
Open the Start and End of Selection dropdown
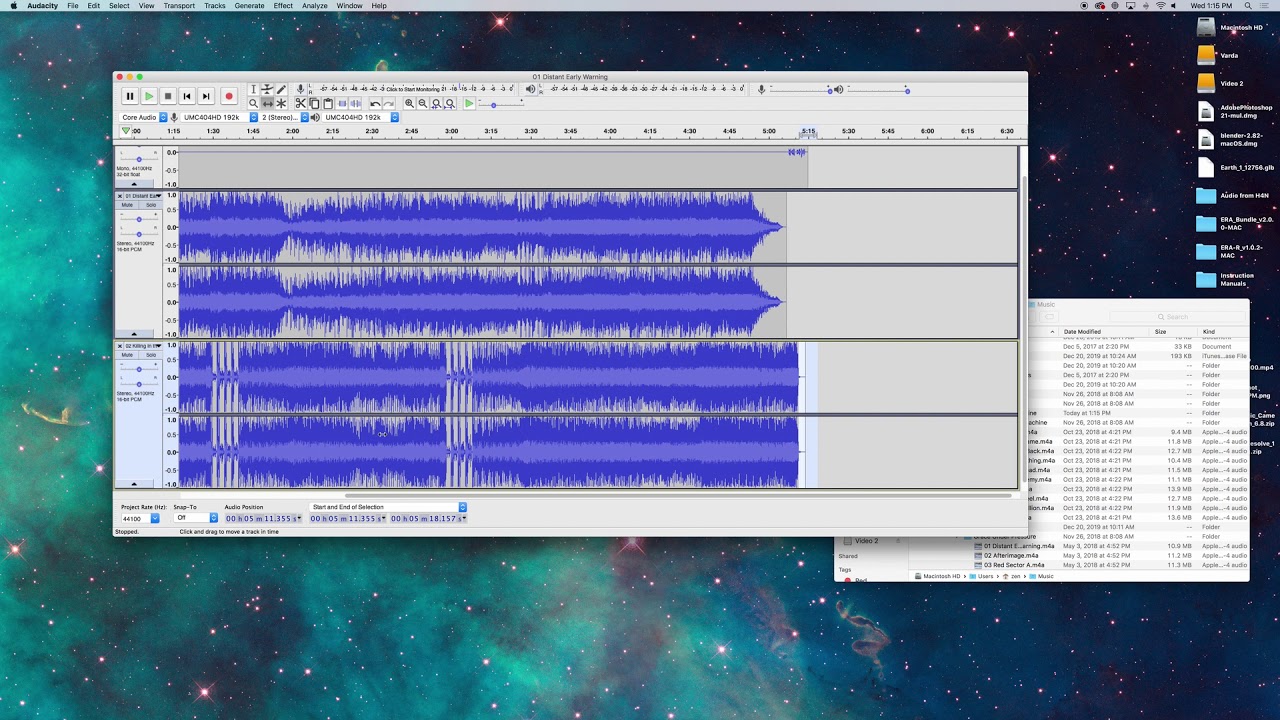pyautogui.click(x=388, y=507)
